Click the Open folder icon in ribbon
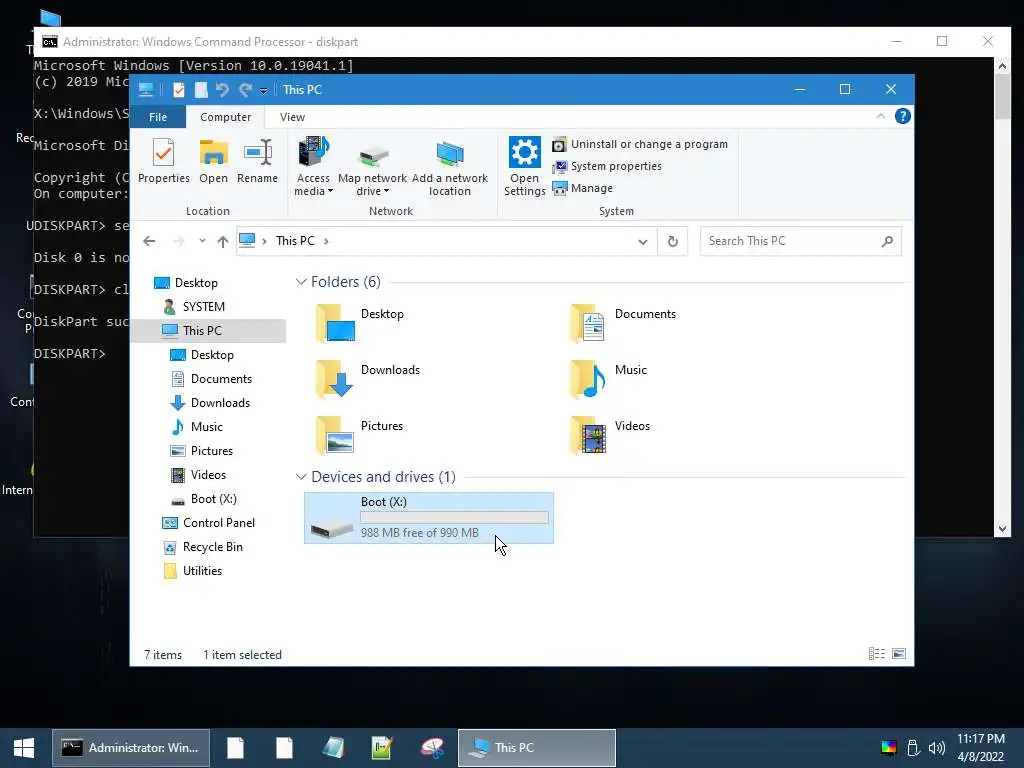This screenshot has height=768, width=1024. pyautogui.click(x=214, y=161)
